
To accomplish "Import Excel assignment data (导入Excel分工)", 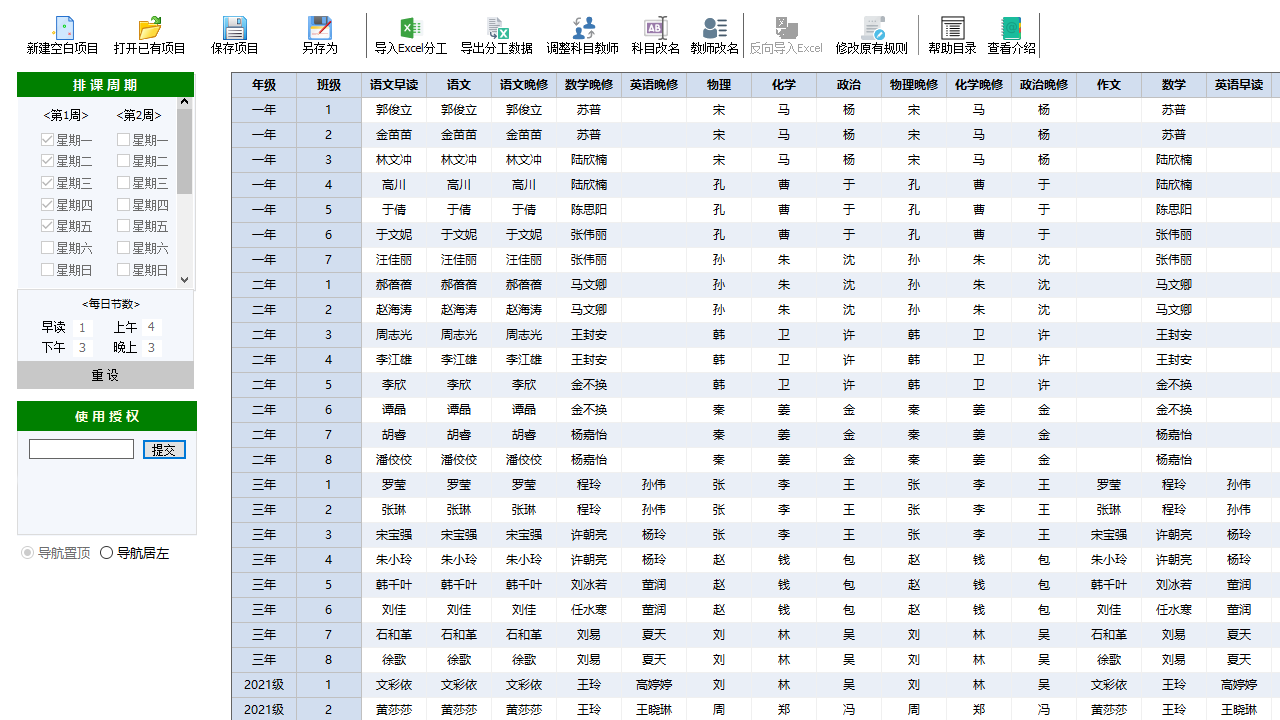I will pyautogui.click(x=409, y=34).
